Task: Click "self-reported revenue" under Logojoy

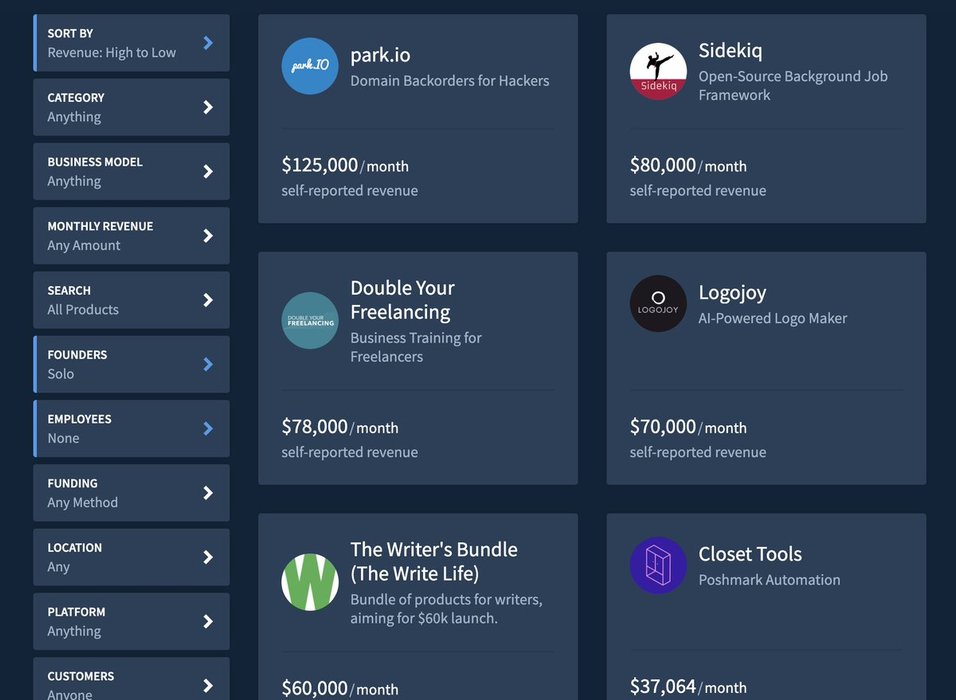Action: click(x=697, y=452)
